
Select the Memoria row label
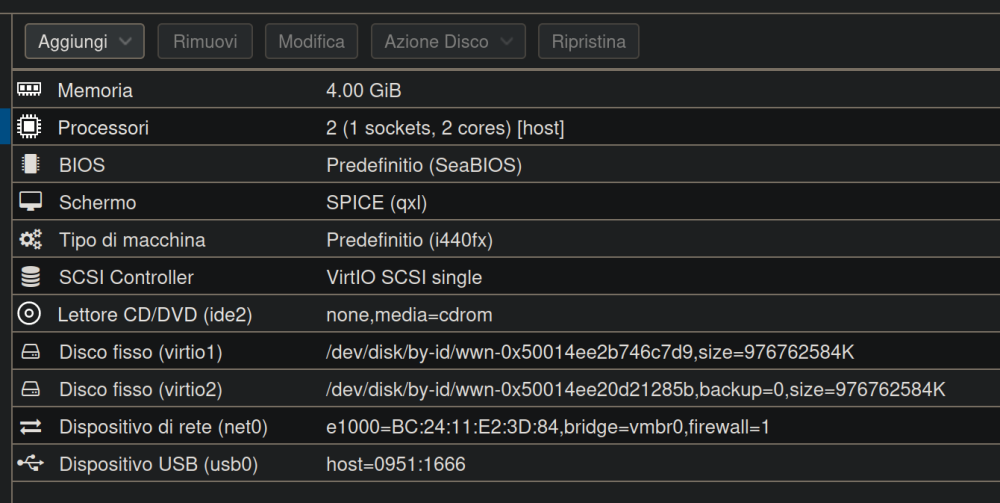pos(95,91)
